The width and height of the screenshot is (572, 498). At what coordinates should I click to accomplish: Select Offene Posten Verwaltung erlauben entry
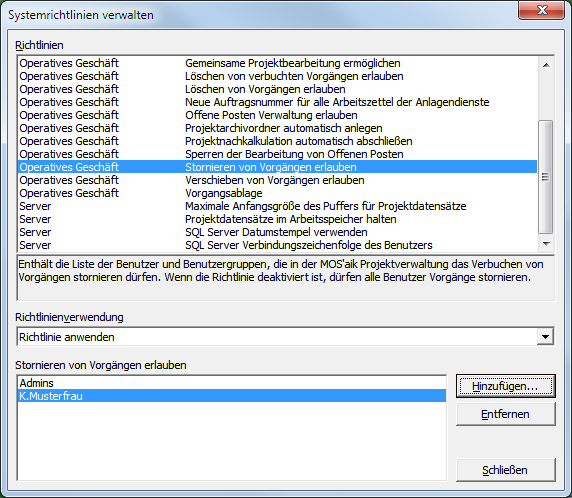click(x=277, y=115)
